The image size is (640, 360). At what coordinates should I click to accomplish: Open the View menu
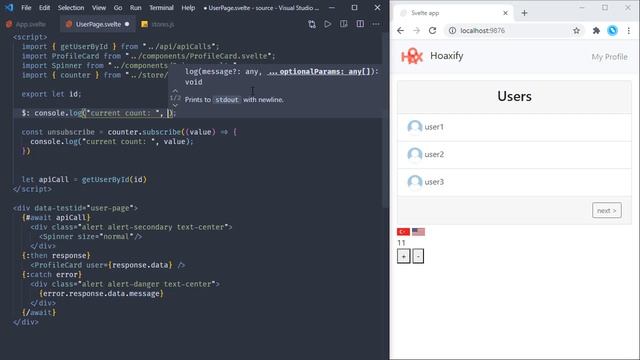point(99,8)
